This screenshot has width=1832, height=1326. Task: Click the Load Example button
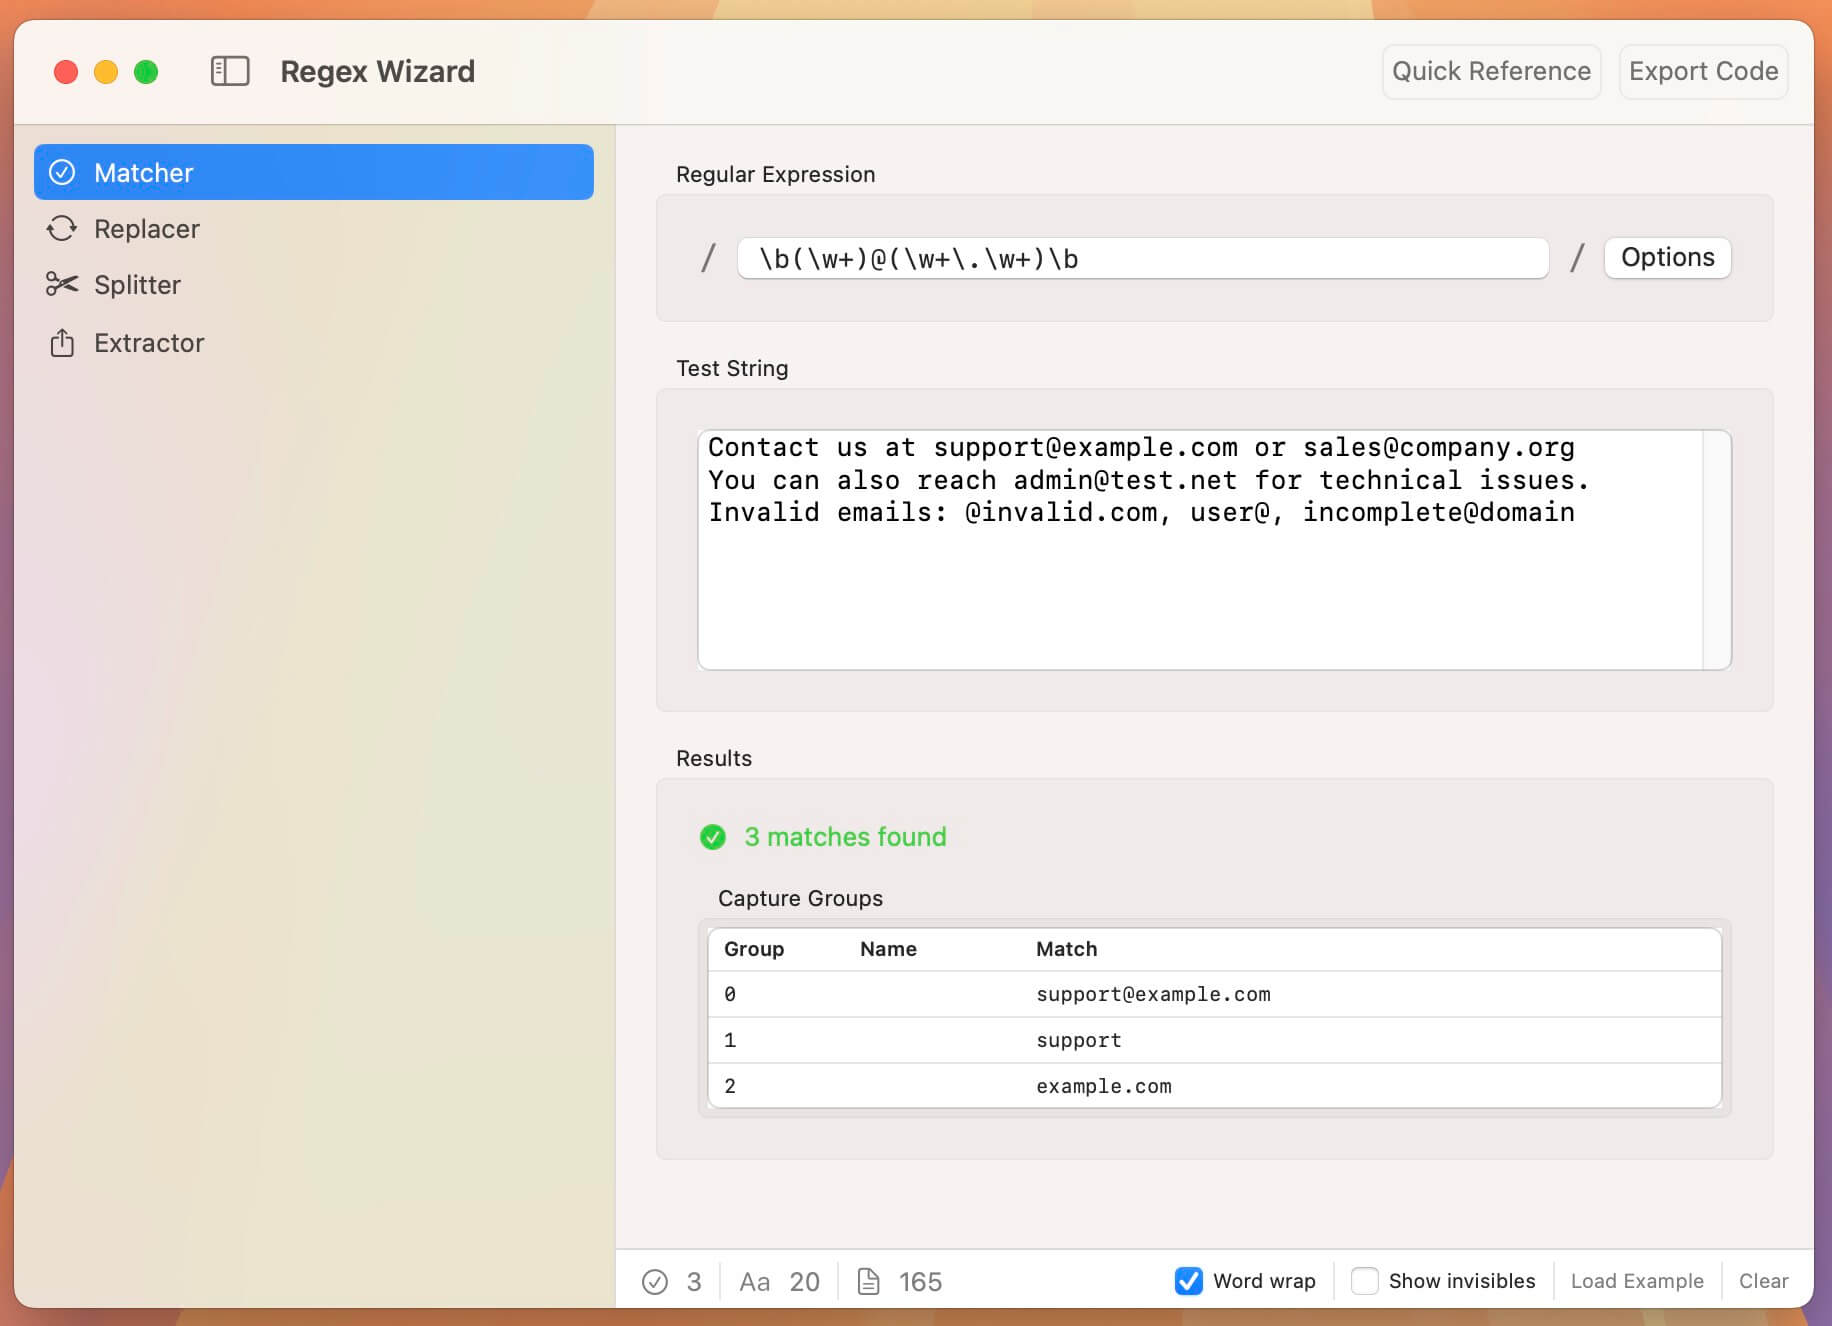point(1637,1281)
